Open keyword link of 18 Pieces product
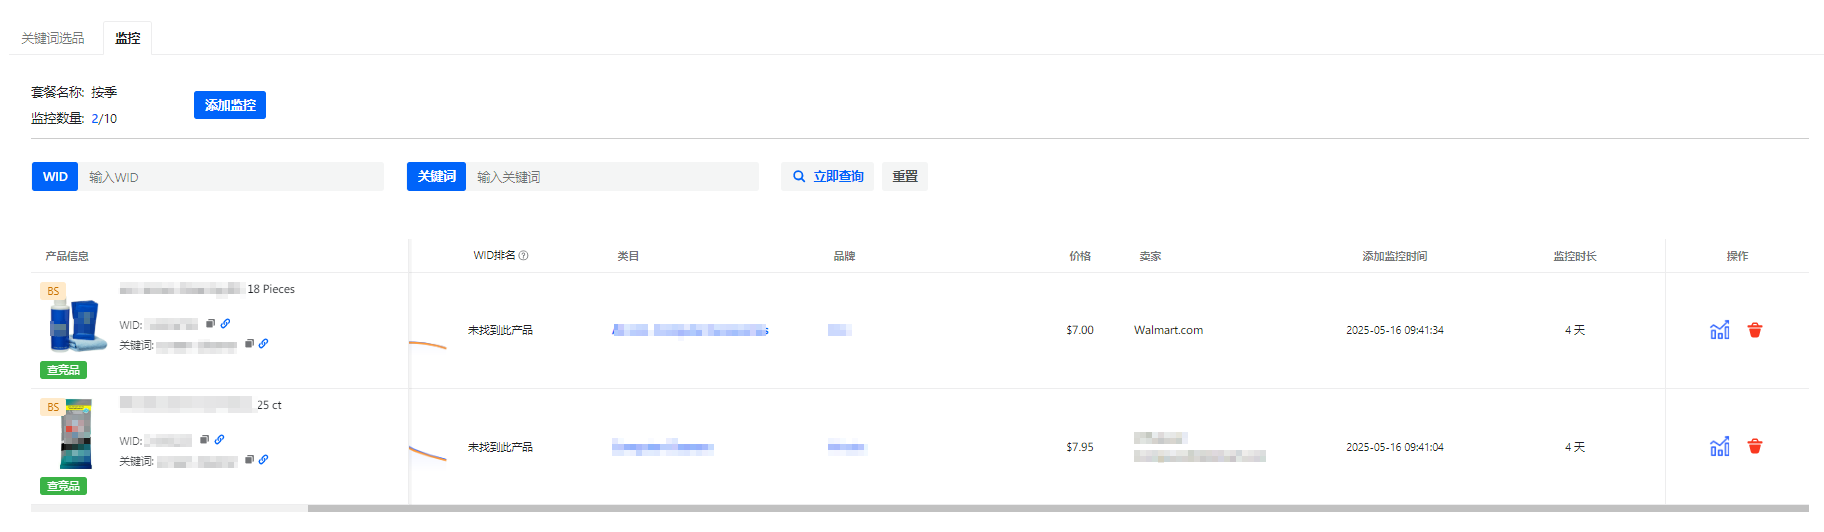 [x=263, y=343]
